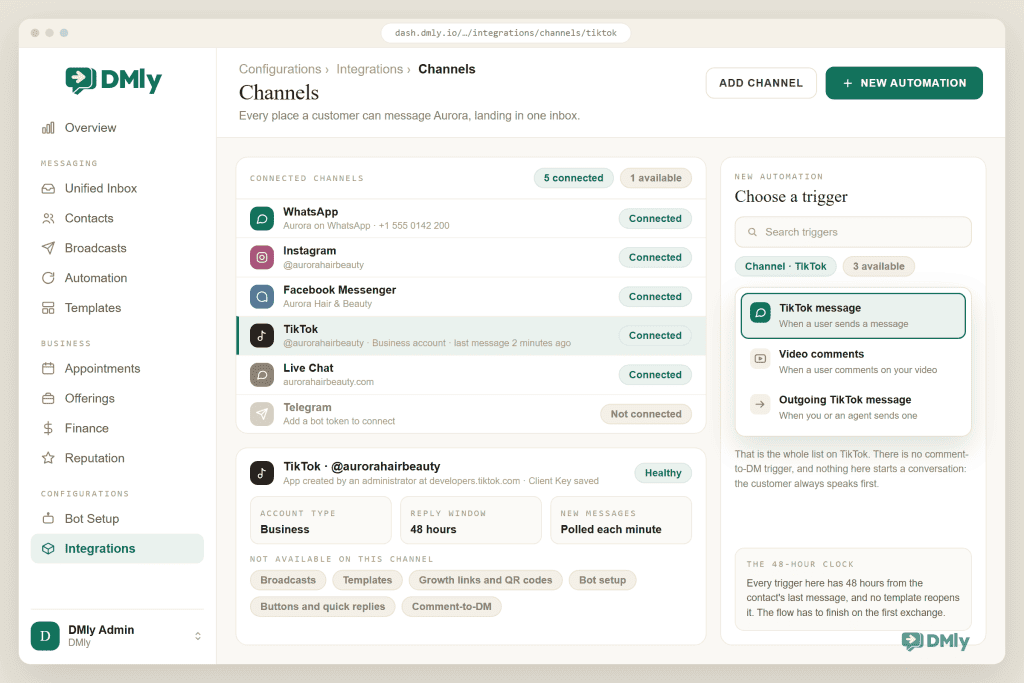Click the Search triggers field
This screenshot has height=683, width=1024.
click(853, 232)
